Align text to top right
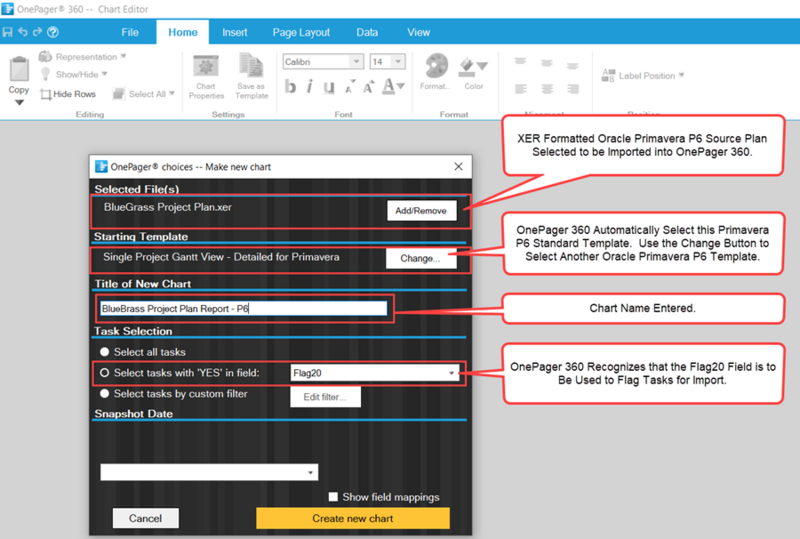This screenshot has height=539, width=800. click(572, 65)
